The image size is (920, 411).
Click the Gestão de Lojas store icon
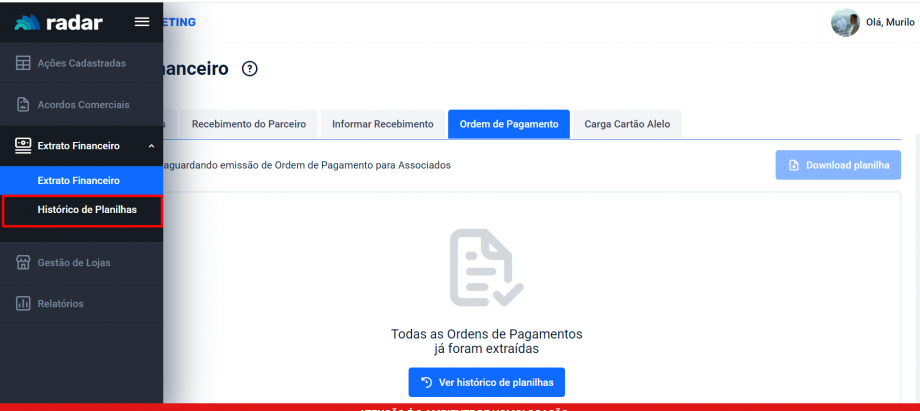22,262
